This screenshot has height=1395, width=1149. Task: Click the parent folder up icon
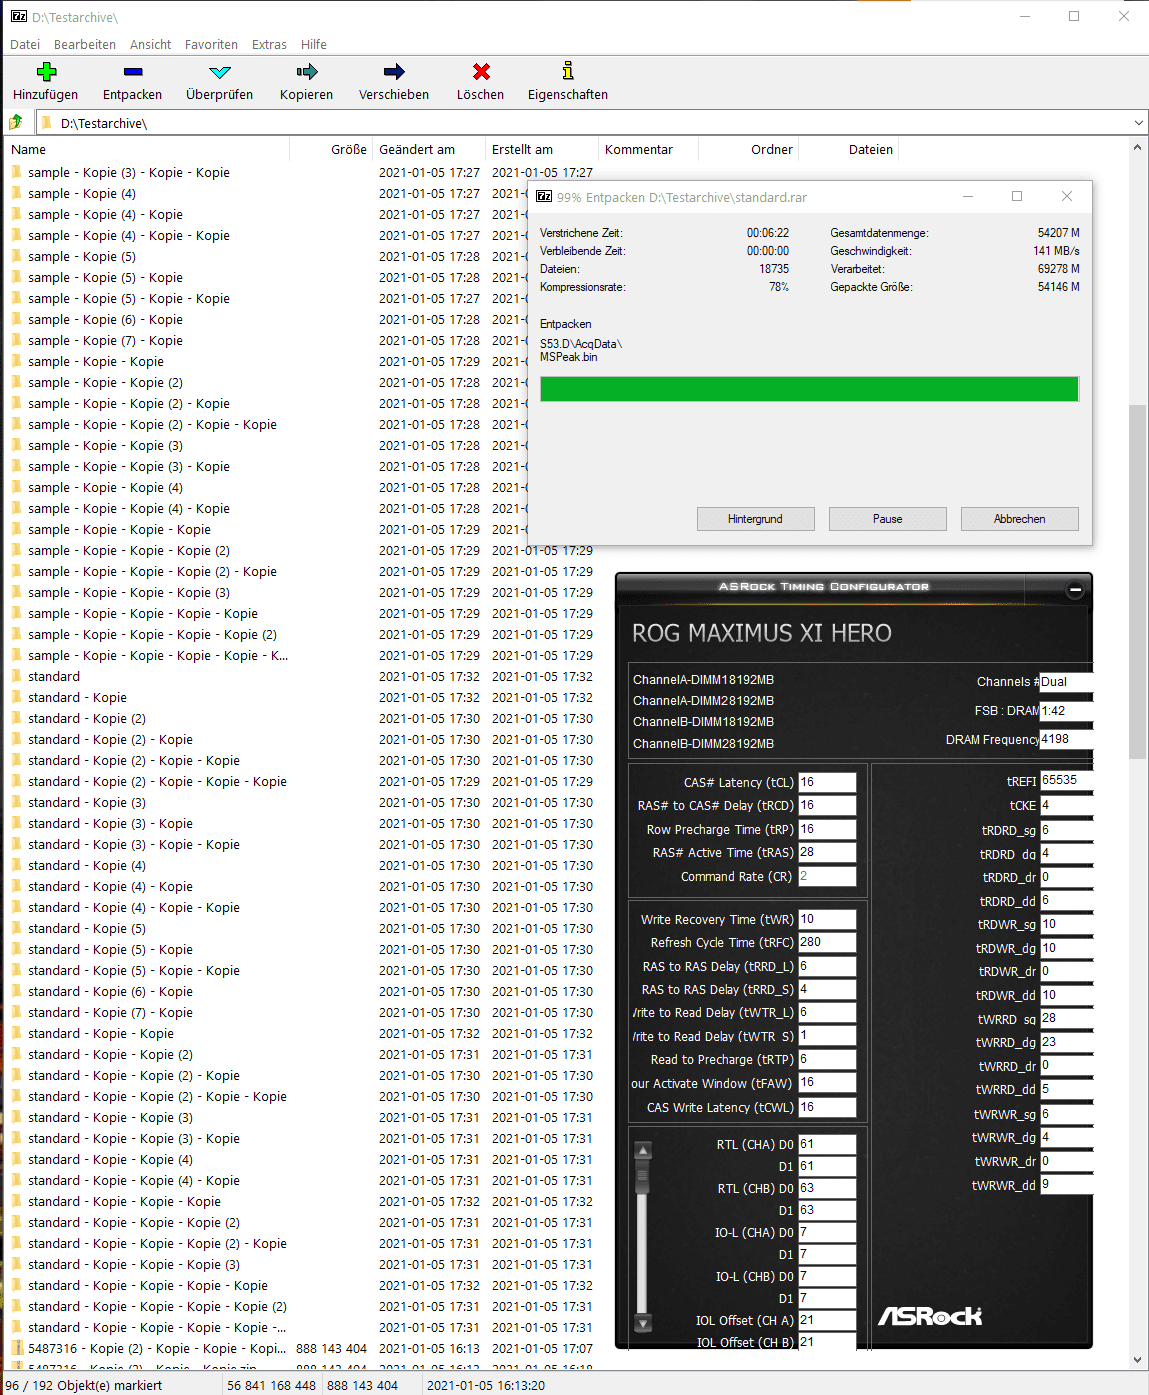point(16,122)
